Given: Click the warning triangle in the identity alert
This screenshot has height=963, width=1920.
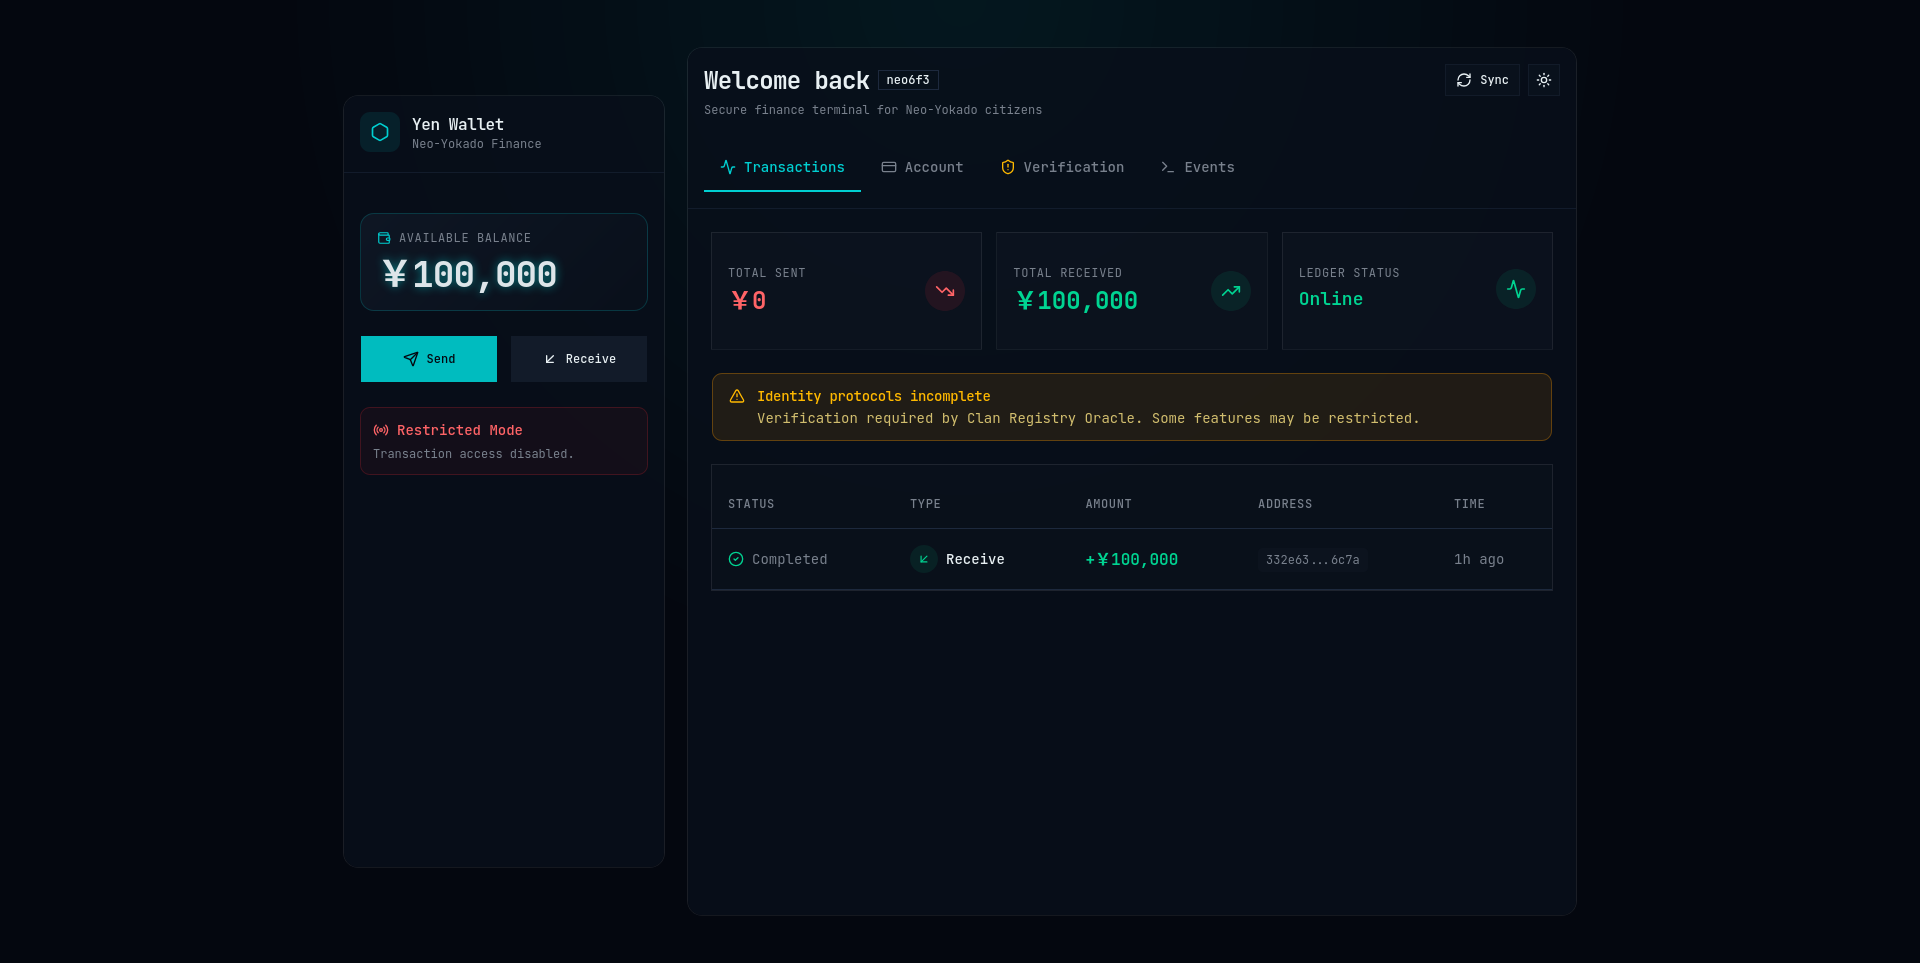Looking at the screenshot, I should (737, 396).
